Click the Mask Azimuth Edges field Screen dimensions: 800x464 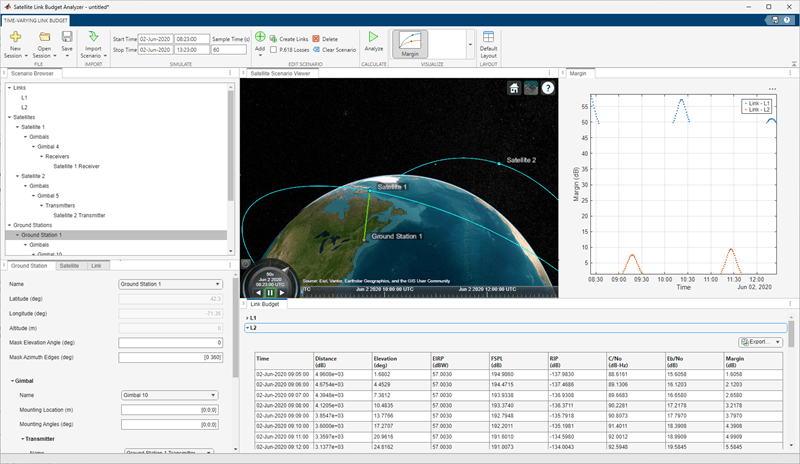pos(170,357)
